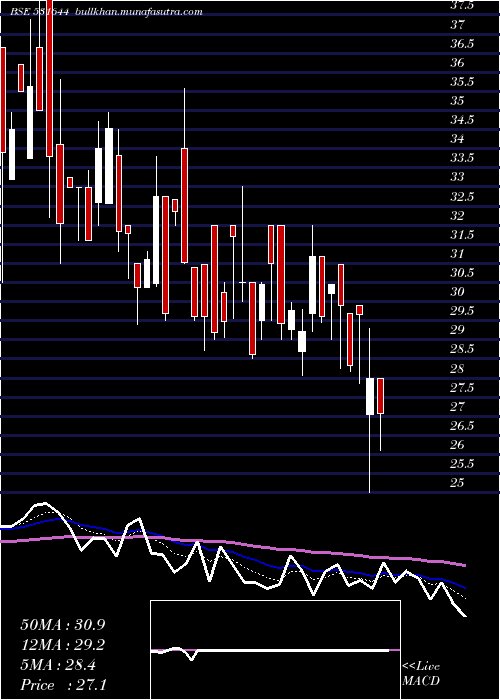Select the 35 price level label
This screenshot has height=700, width=500.
tap(457, 101)
